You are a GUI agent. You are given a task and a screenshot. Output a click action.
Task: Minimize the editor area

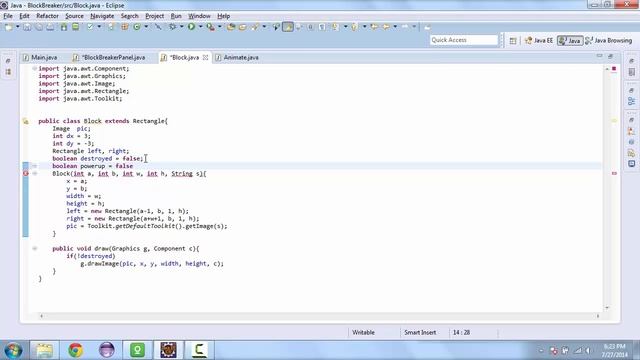pyautogui.click(x=599, y=56)
